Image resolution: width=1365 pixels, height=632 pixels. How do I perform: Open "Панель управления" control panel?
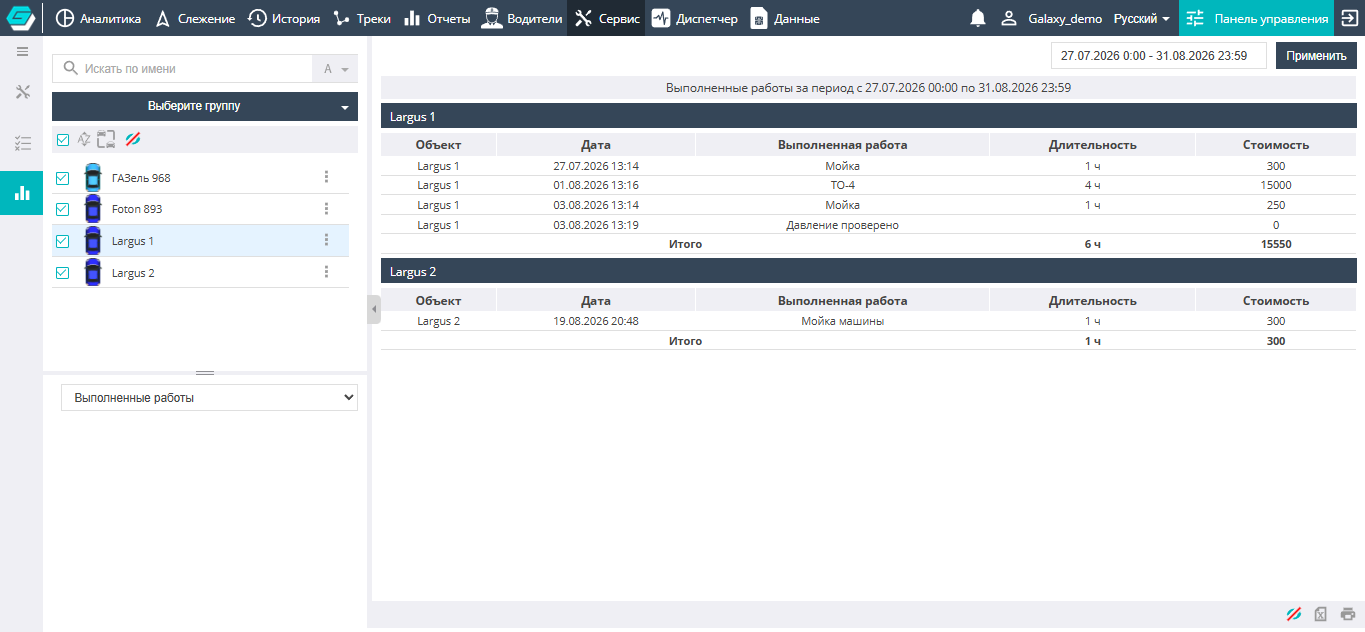tap(1257, 18)
